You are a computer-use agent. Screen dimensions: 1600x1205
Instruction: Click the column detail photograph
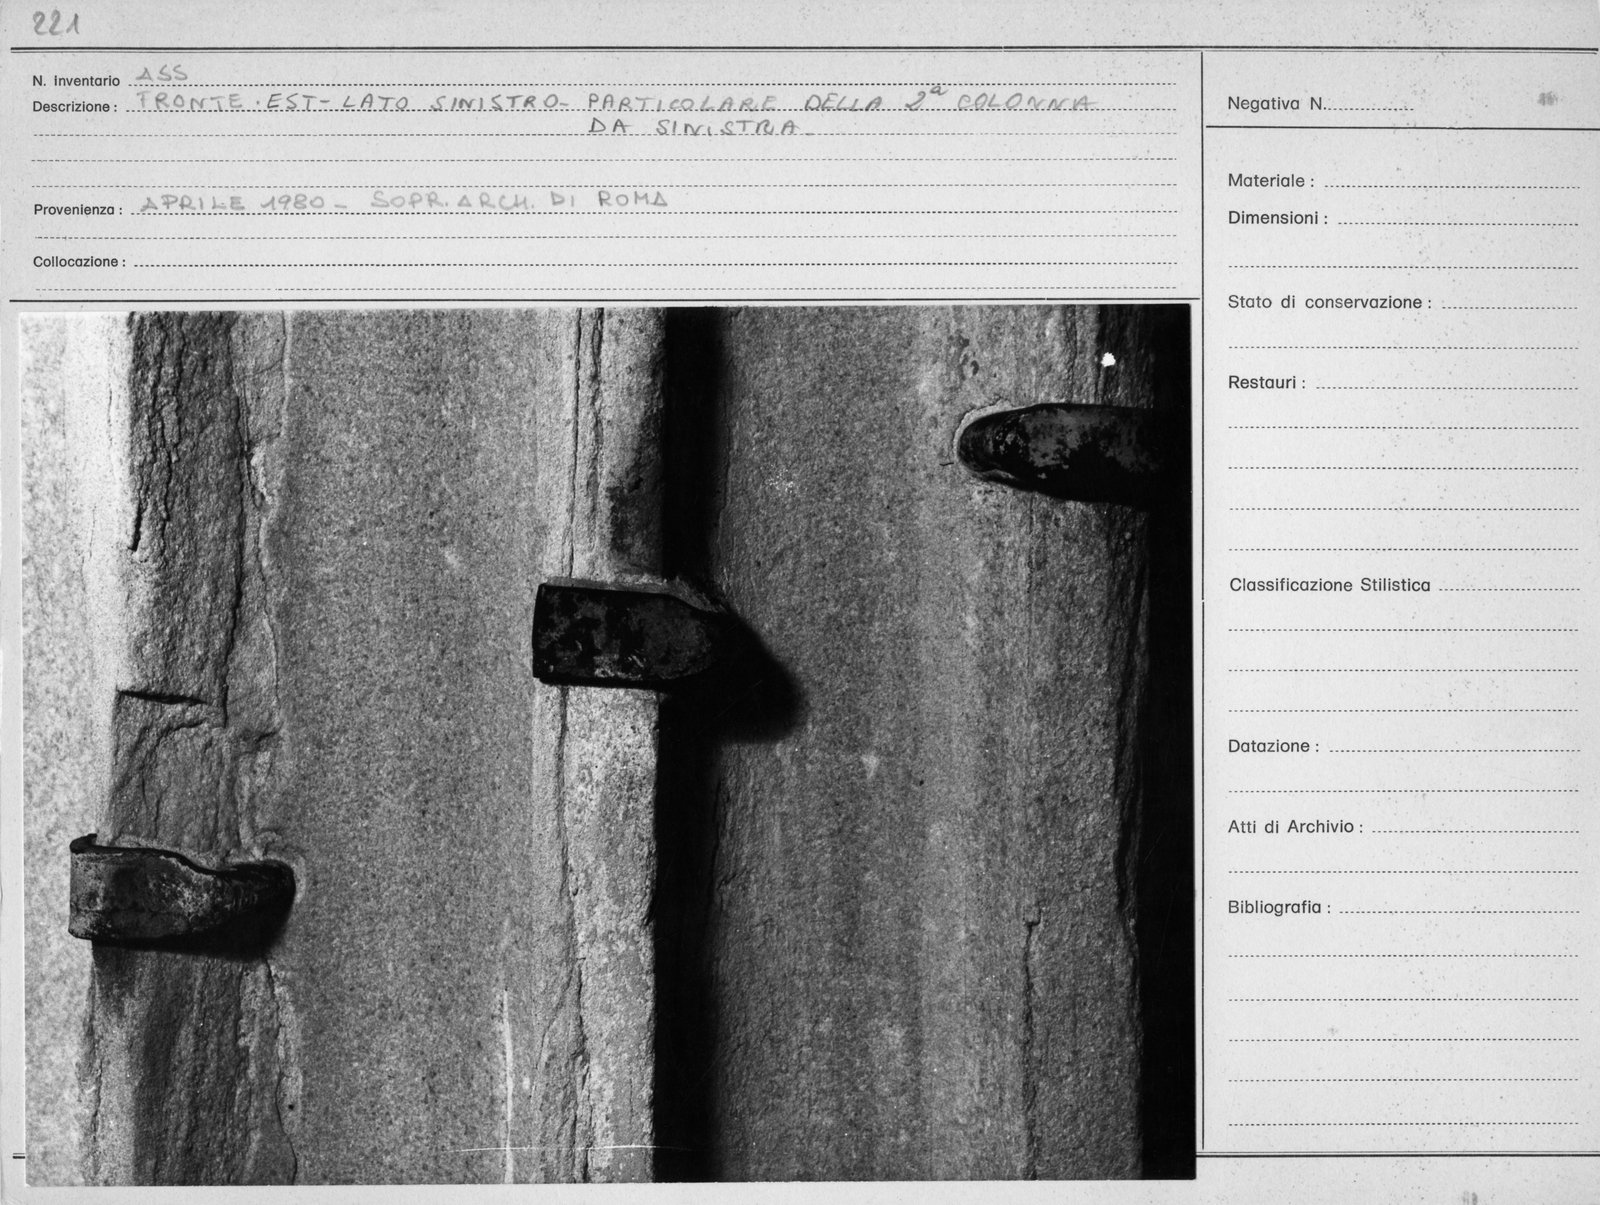tap(608, 744)
